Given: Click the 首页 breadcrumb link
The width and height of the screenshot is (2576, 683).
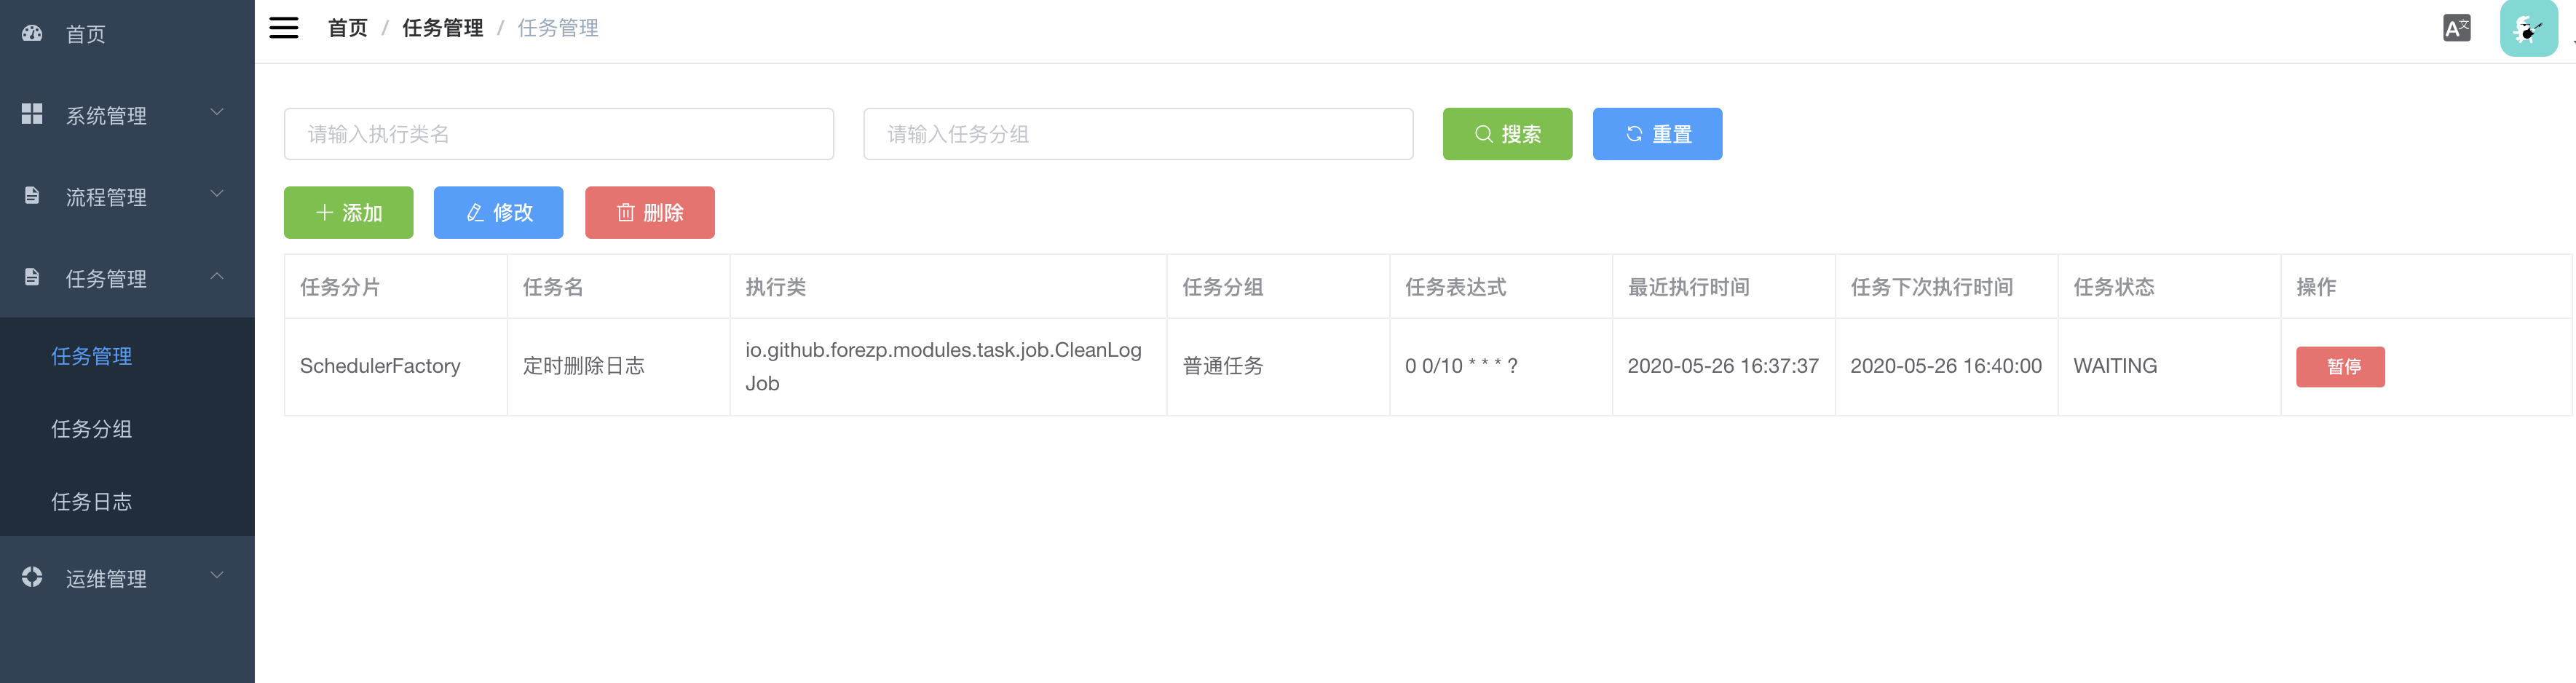Looking at the screenshot, I should (x=348, y=28).
